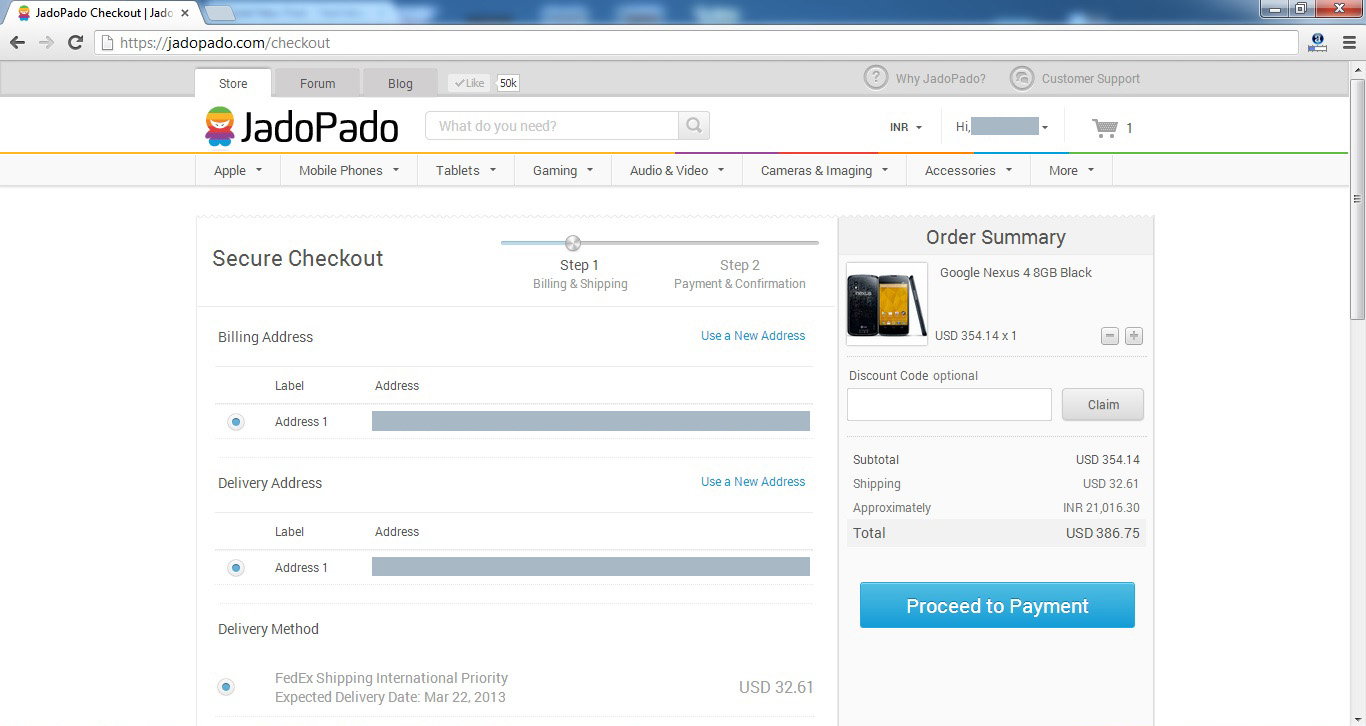Switch to the Forum tab
Viewport: 1366px width, 726px height.
(317, 83)
